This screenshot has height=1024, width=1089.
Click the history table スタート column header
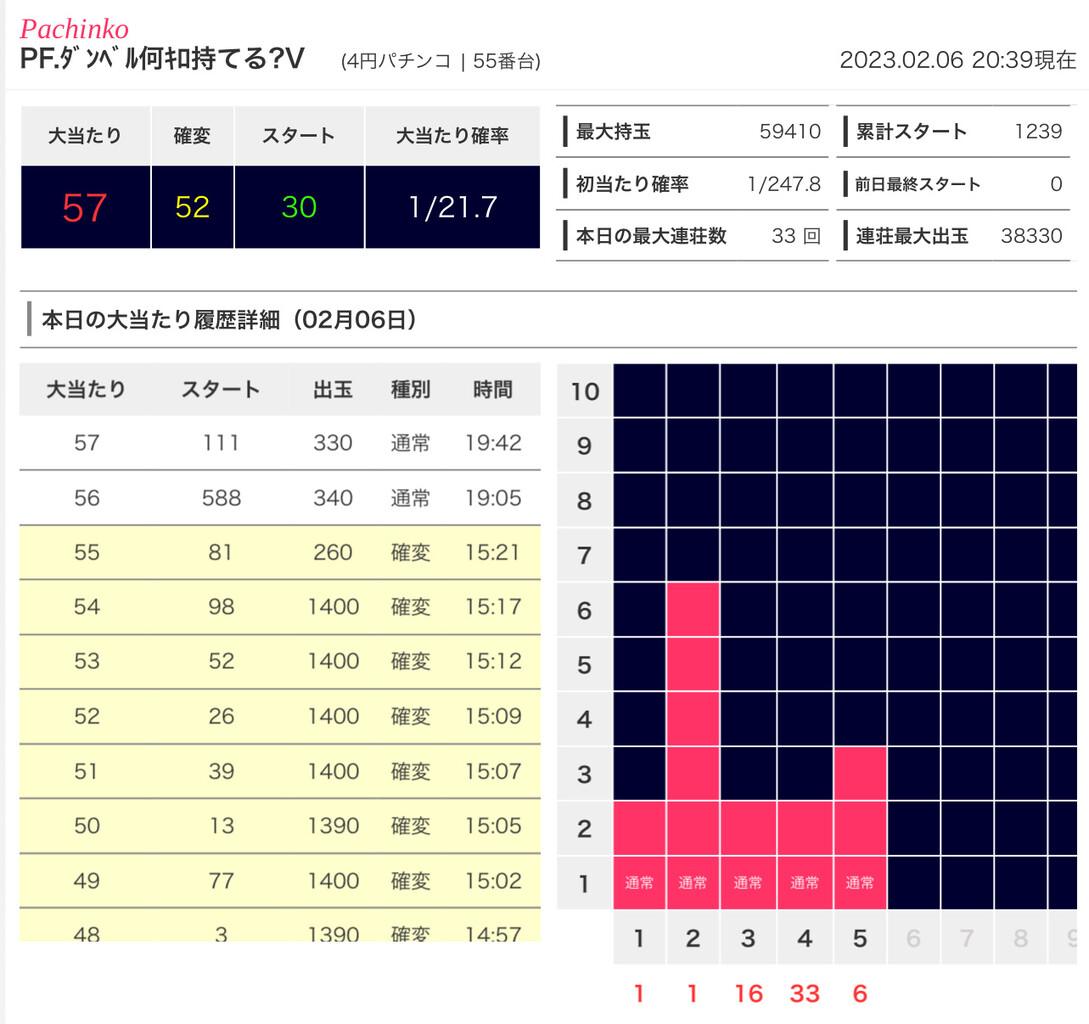221,389
